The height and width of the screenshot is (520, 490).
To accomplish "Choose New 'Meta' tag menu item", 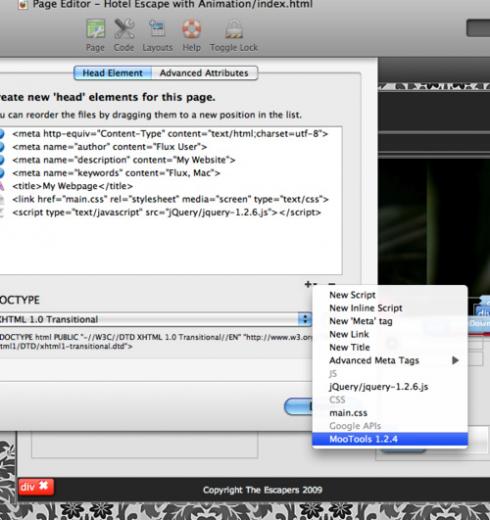I will pyautogui.click(x=390, y=321).
